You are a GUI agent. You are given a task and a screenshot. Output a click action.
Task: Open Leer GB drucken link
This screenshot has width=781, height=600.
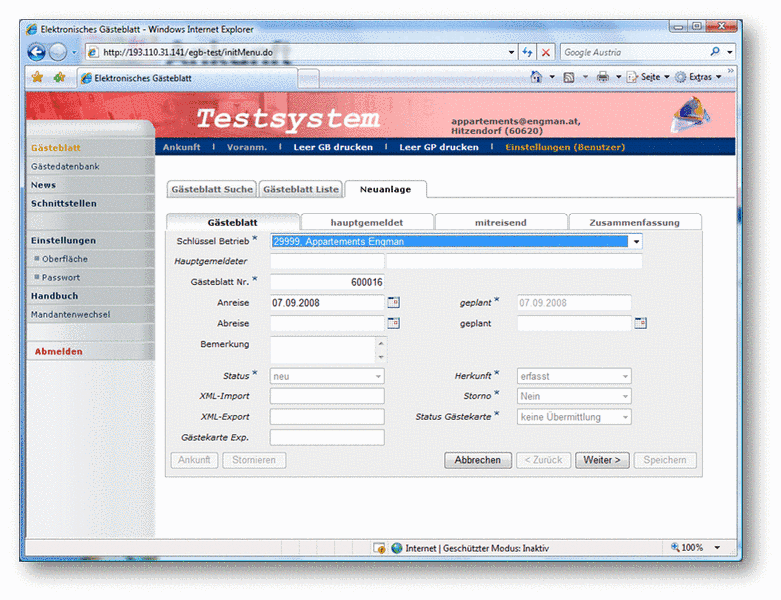pos(332,147)
